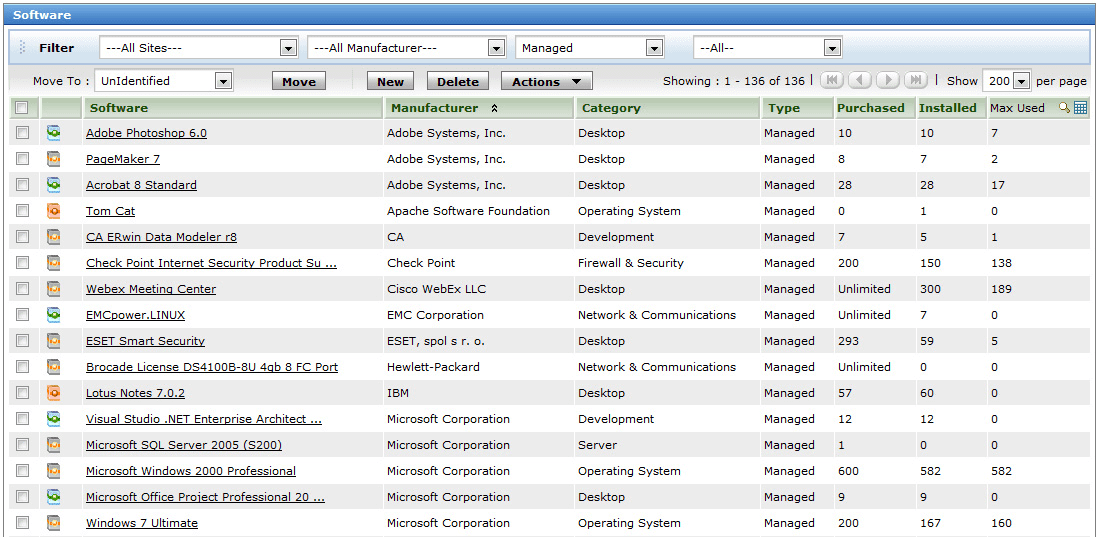Screen dimensions: 1097x537
Task: Check the Tom Cat row checkbox
Action: point(22,210)
